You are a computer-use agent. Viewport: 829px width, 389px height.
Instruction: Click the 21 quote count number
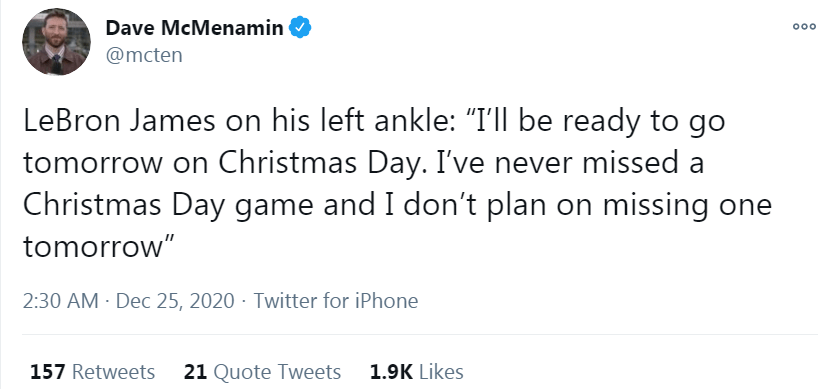coord(195,372)
